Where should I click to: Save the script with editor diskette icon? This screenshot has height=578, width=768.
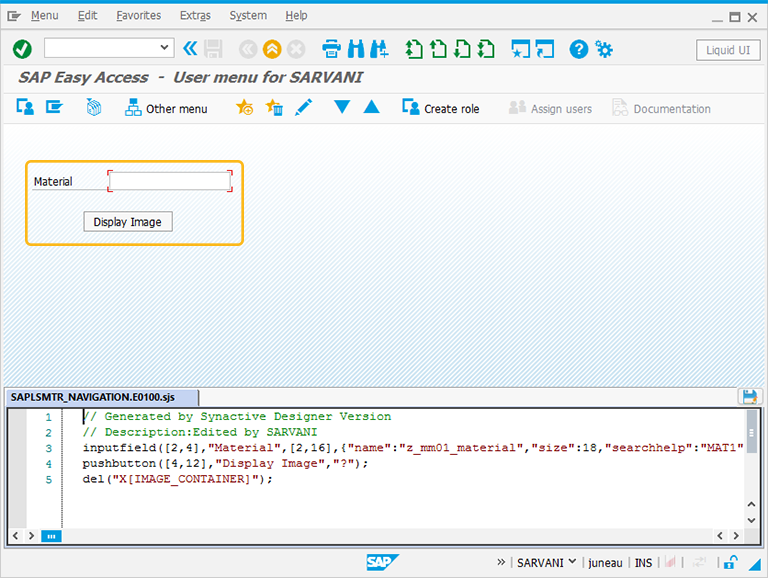[x=749, y=397]
